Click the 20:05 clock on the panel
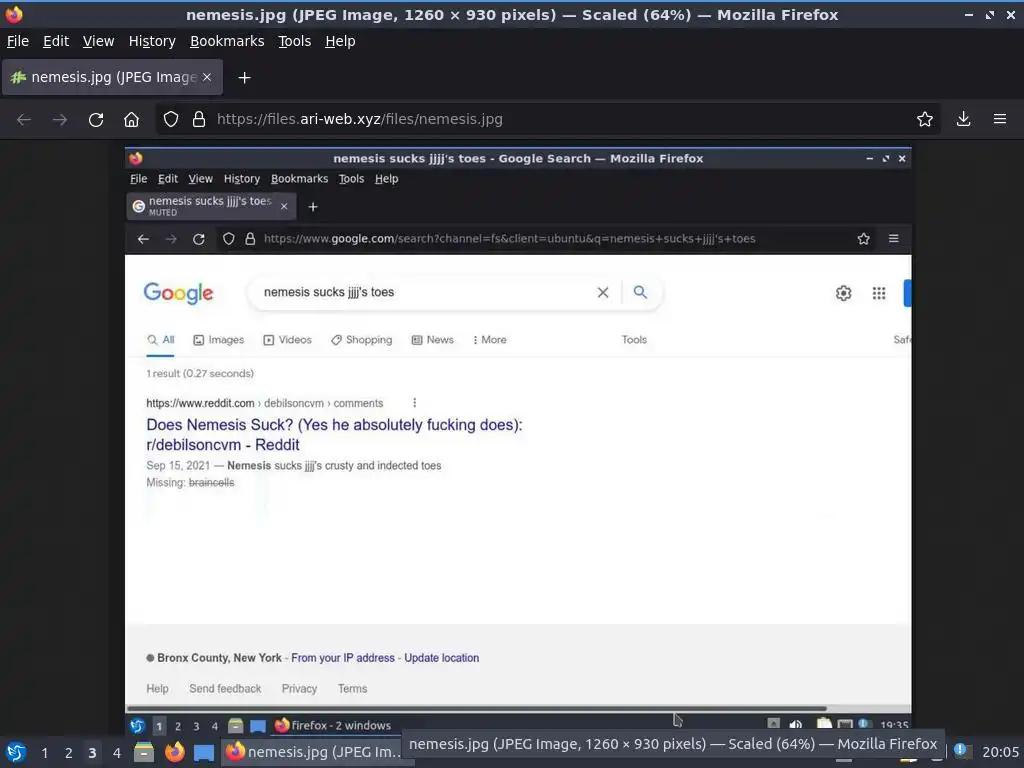Viewport: 1024px width, 768px height. (x=1000, y=752)
